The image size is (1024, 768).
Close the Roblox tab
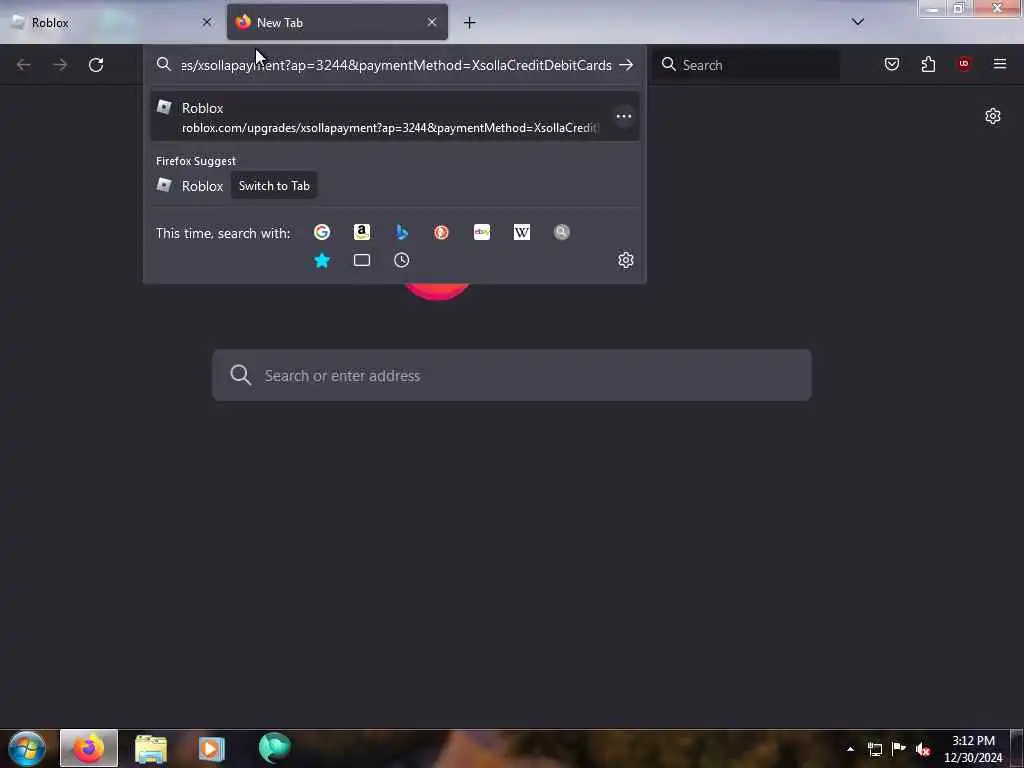[x=207, y=22]
